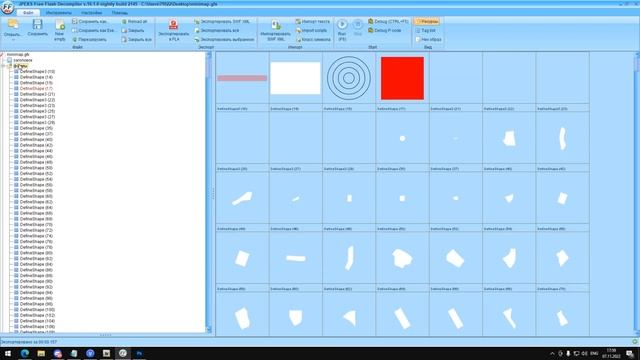Open the notification center icon
This screenshot has width=640, height=360.
(630, 353)
